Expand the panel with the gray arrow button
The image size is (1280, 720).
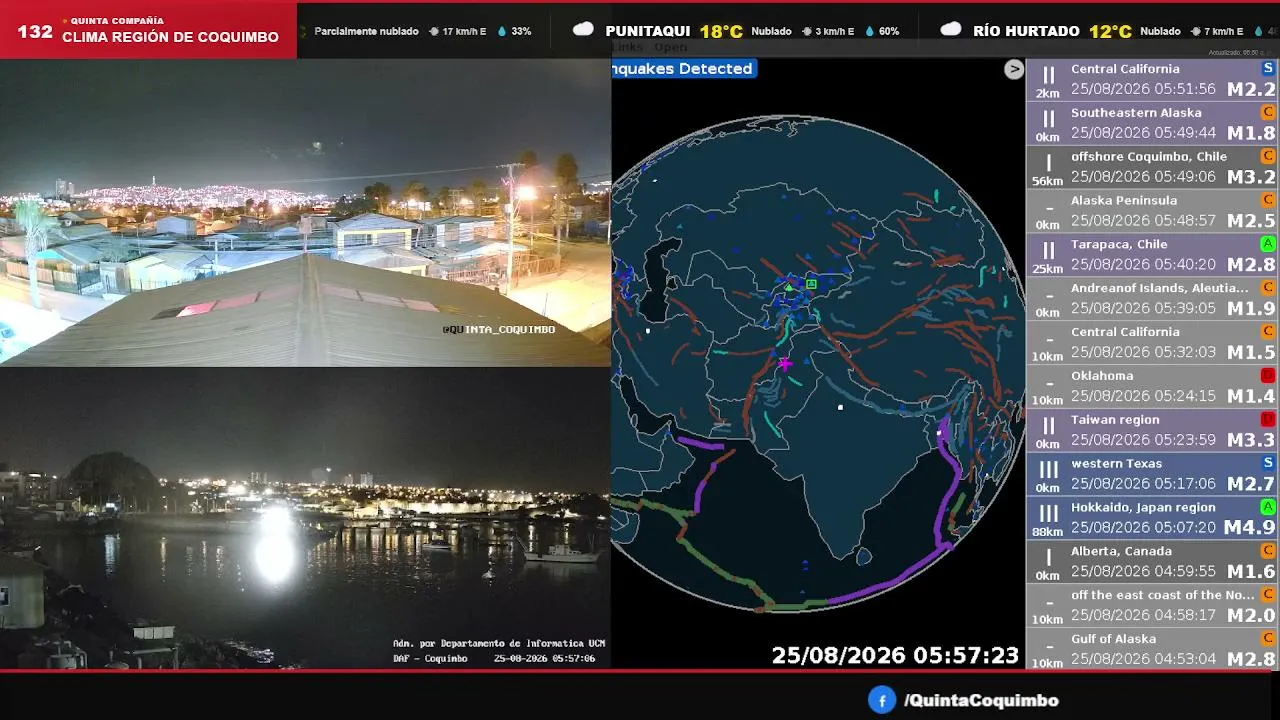[x=1014, y=69]
